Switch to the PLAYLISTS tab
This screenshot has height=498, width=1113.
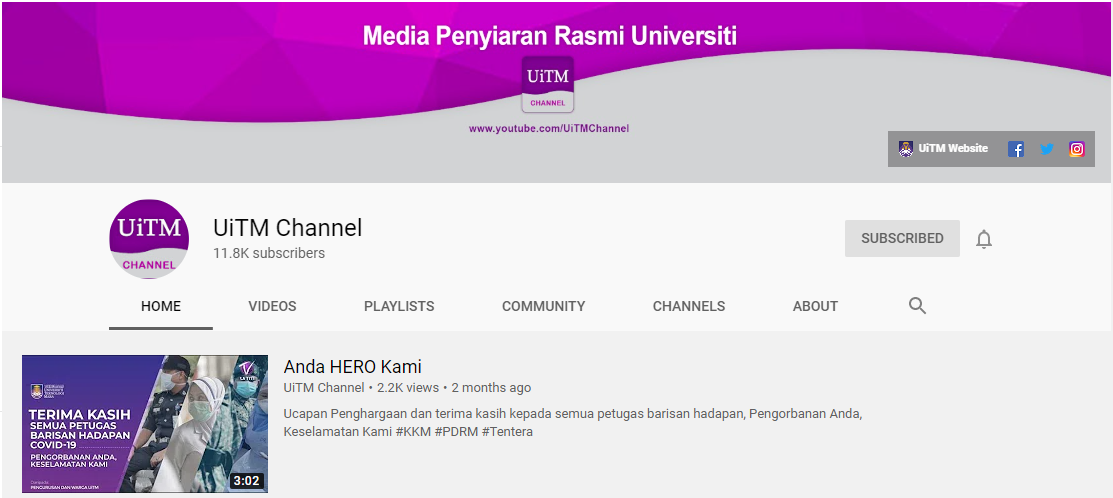399,306
